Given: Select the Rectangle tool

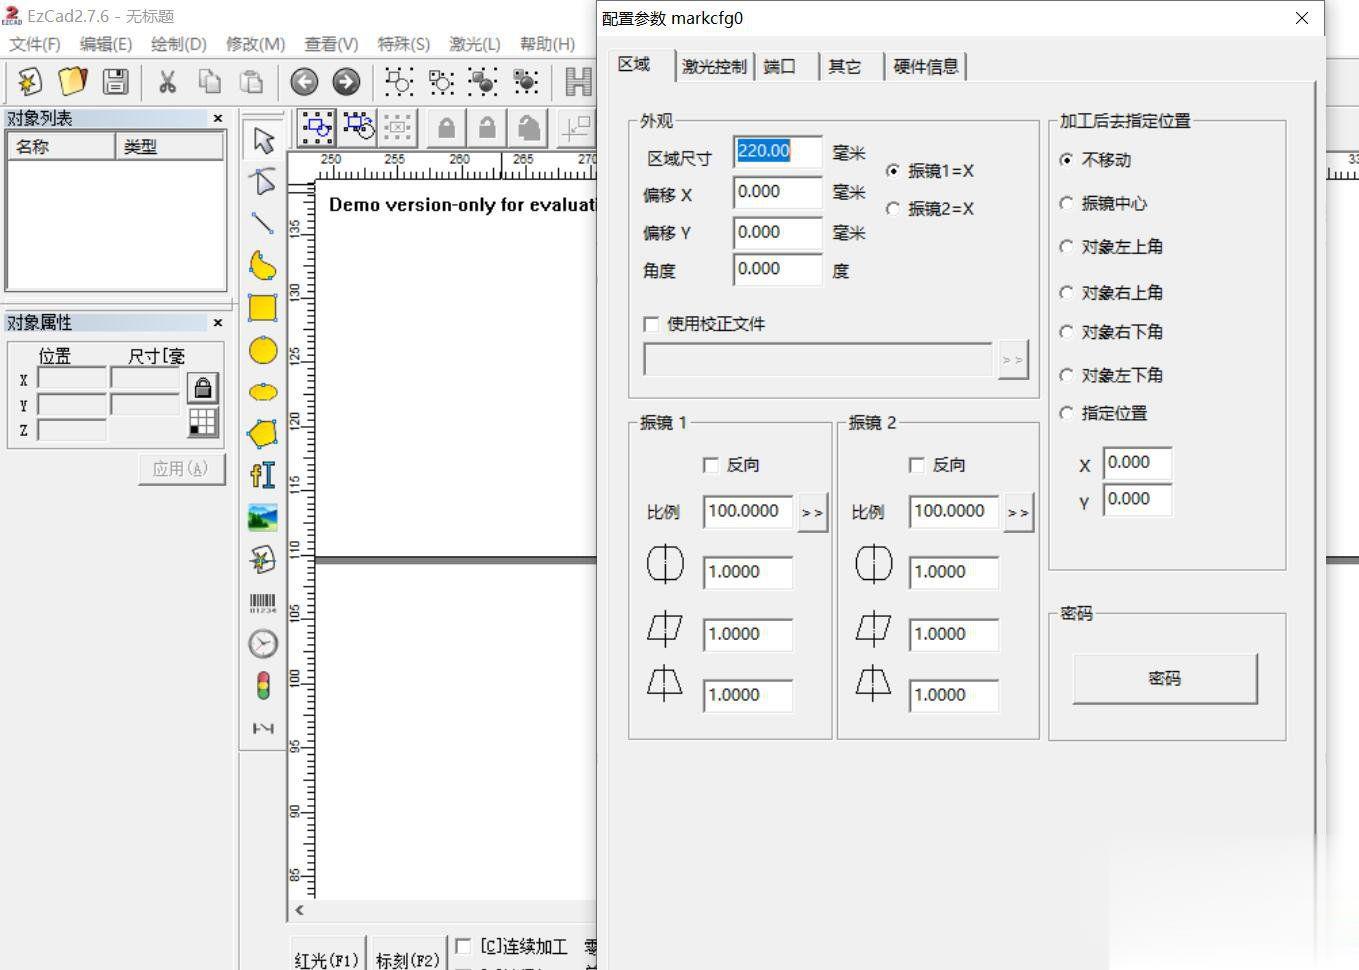Looking at the screenshot, I should [x=263, y=308].
